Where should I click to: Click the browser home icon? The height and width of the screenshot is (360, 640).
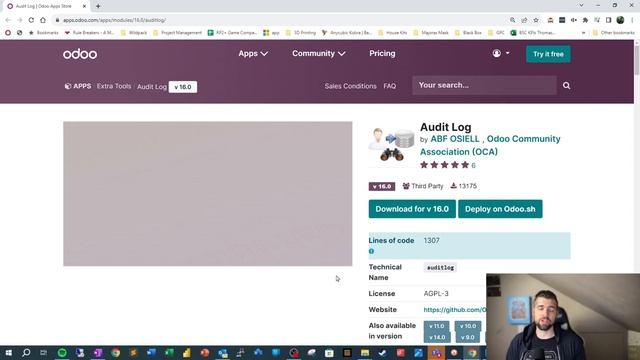43,20
